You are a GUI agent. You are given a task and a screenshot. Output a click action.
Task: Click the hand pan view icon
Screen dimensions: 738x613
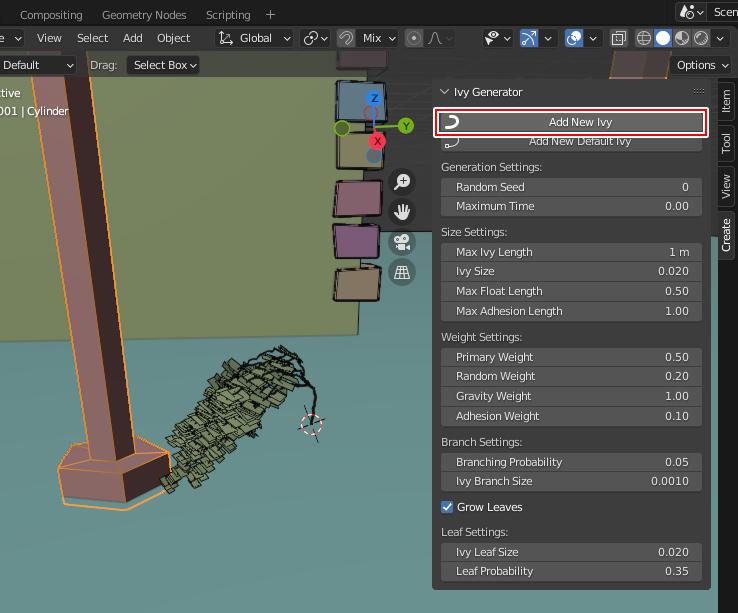coord(402,212)
